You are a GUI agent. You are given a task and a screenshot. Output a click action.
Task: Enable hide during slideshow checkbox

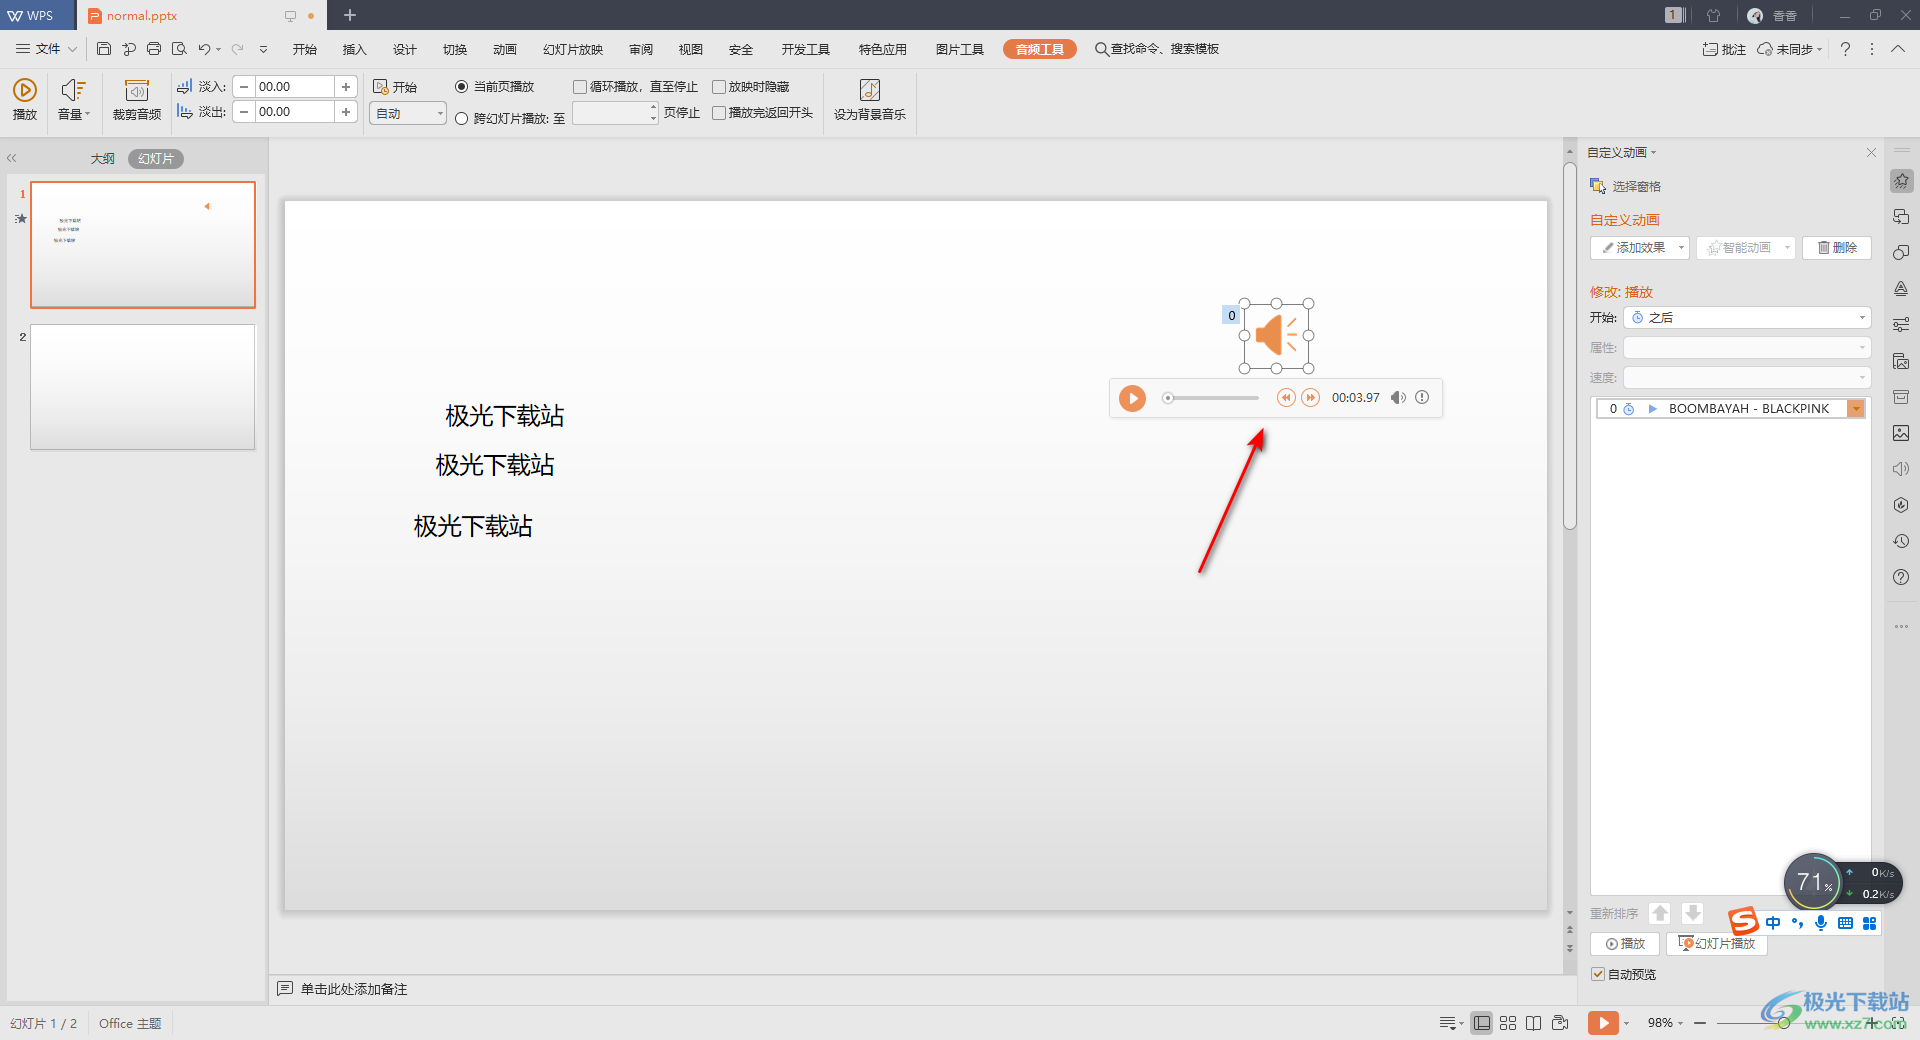[718, 87]
